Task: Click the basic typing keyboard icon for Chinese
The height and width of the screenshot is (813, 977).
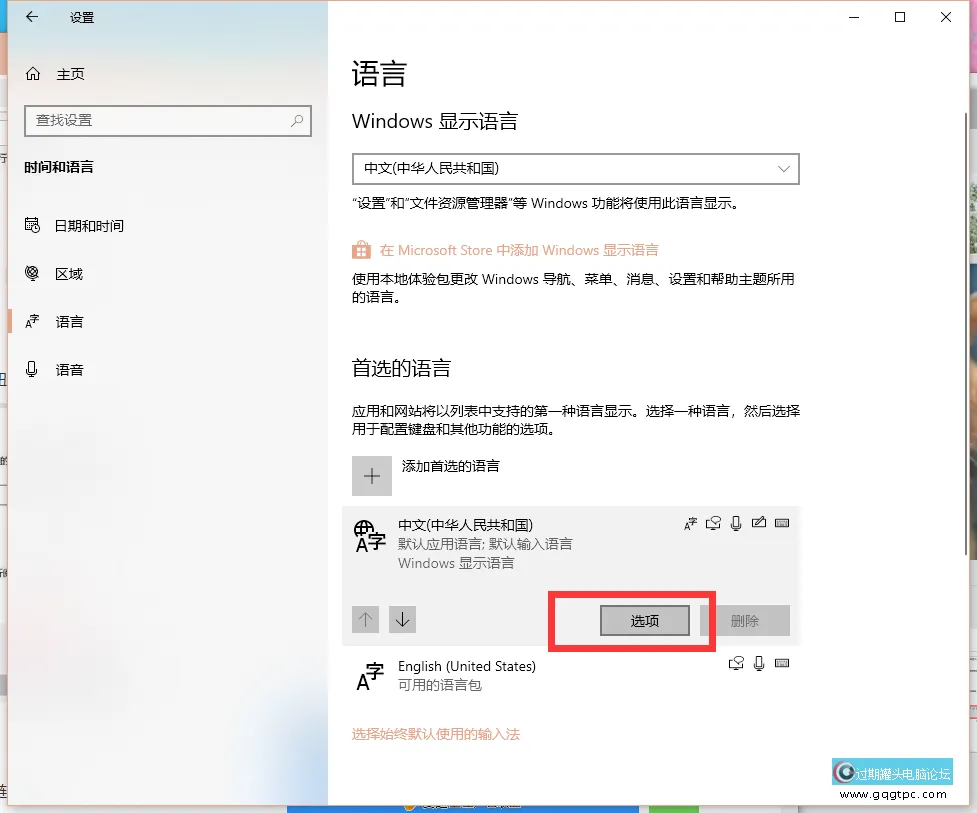Action: coord(783,523)
